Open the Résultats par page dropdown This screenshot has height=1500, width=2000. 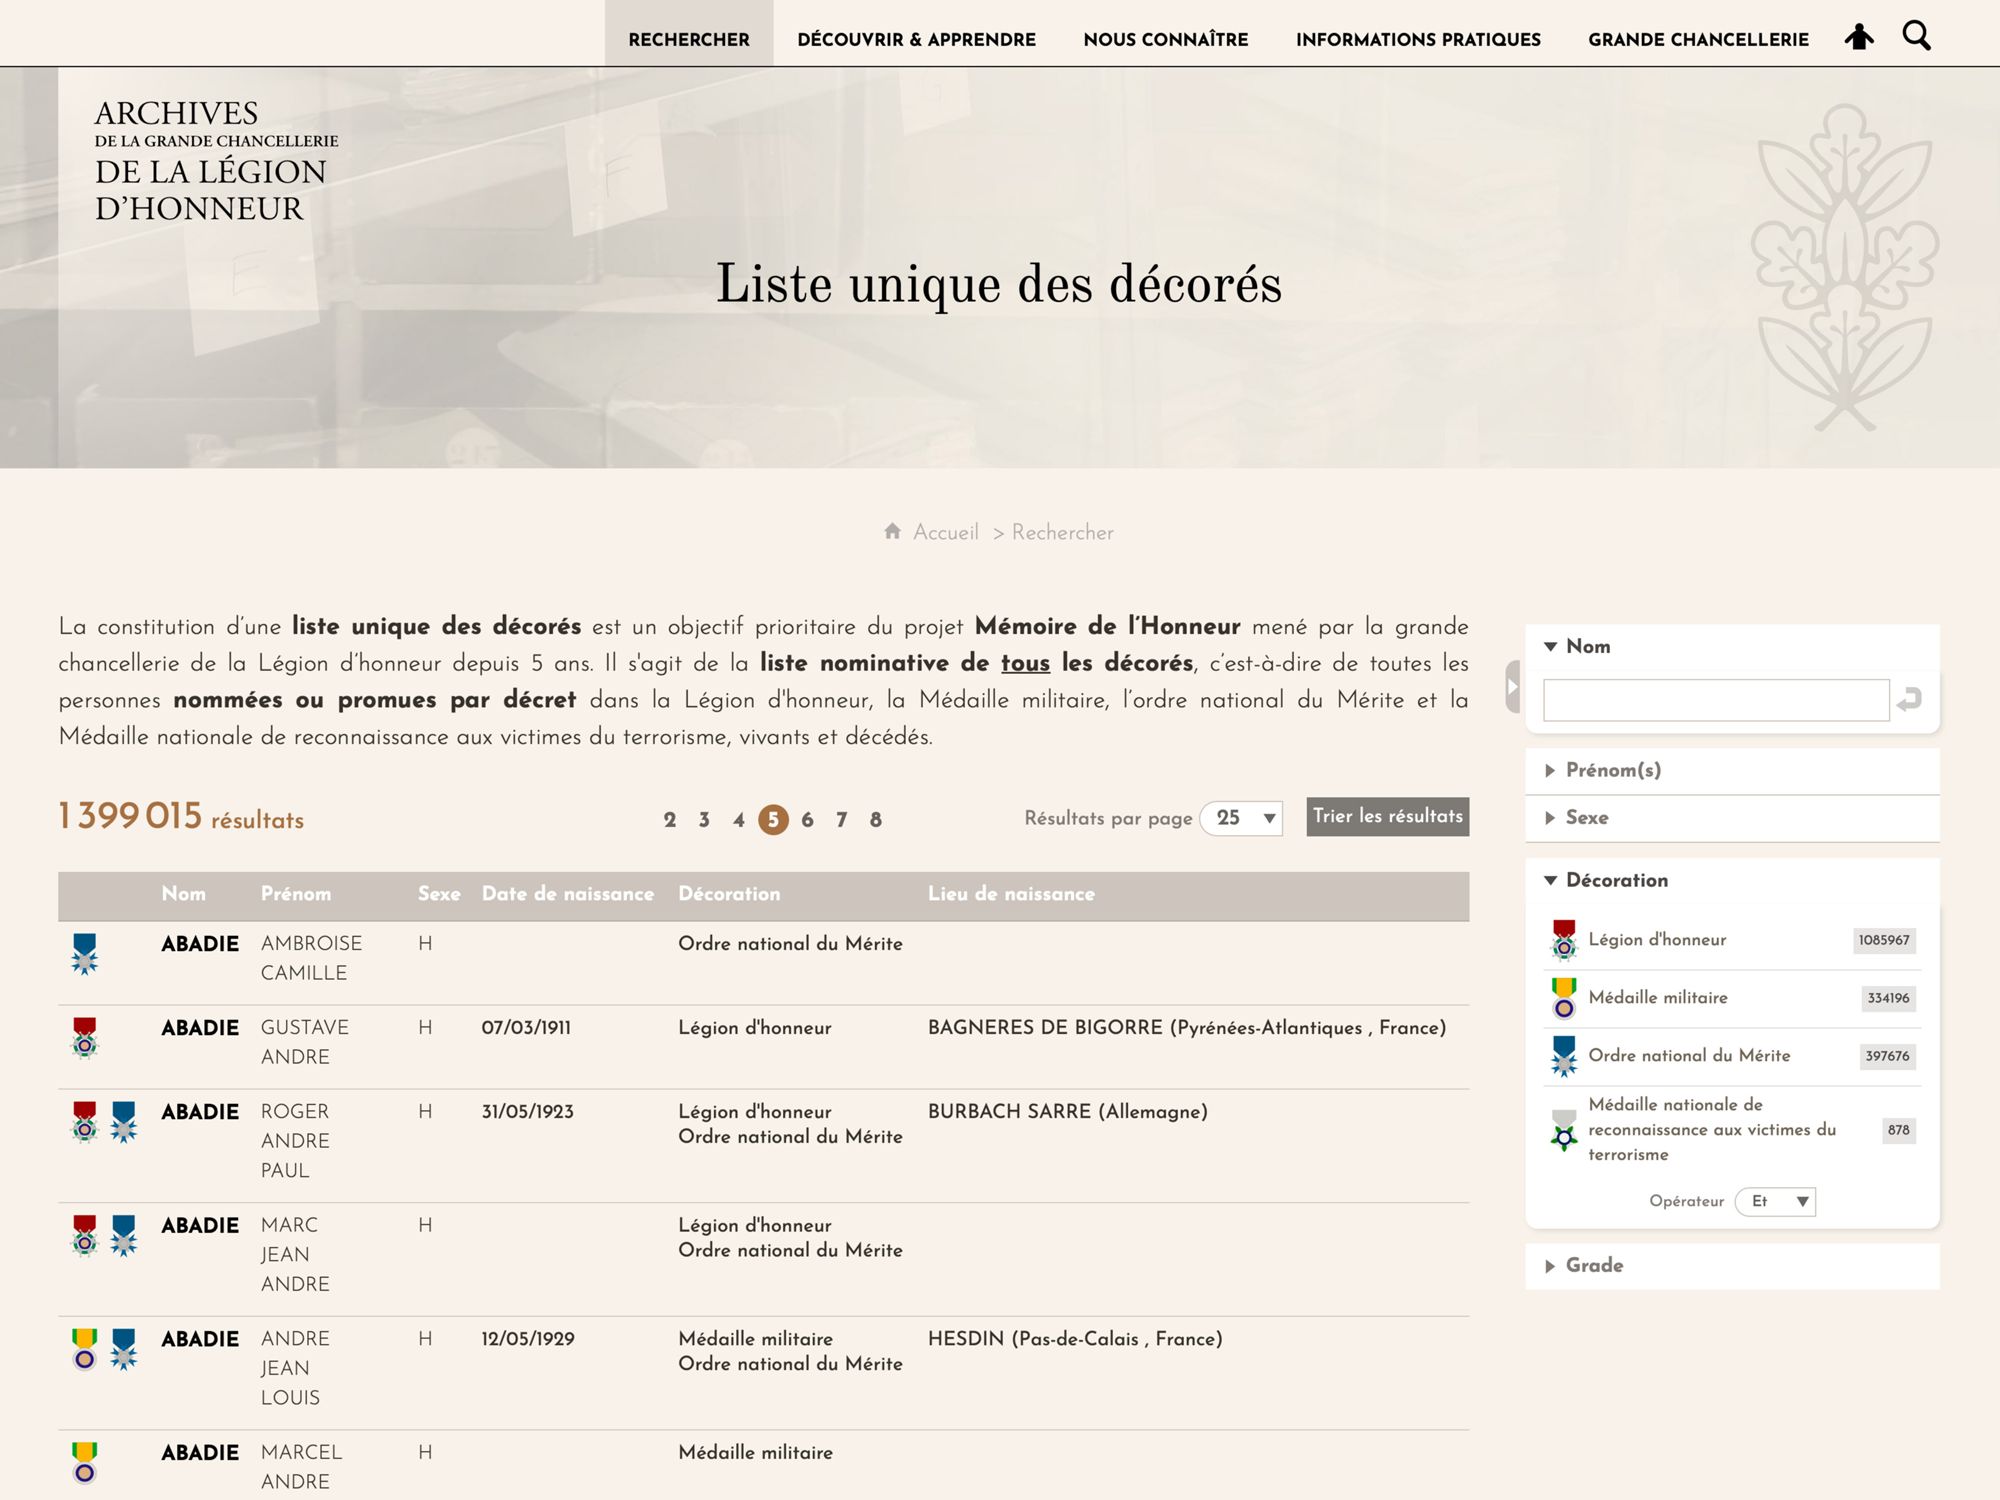click(x=1242, y=818)
